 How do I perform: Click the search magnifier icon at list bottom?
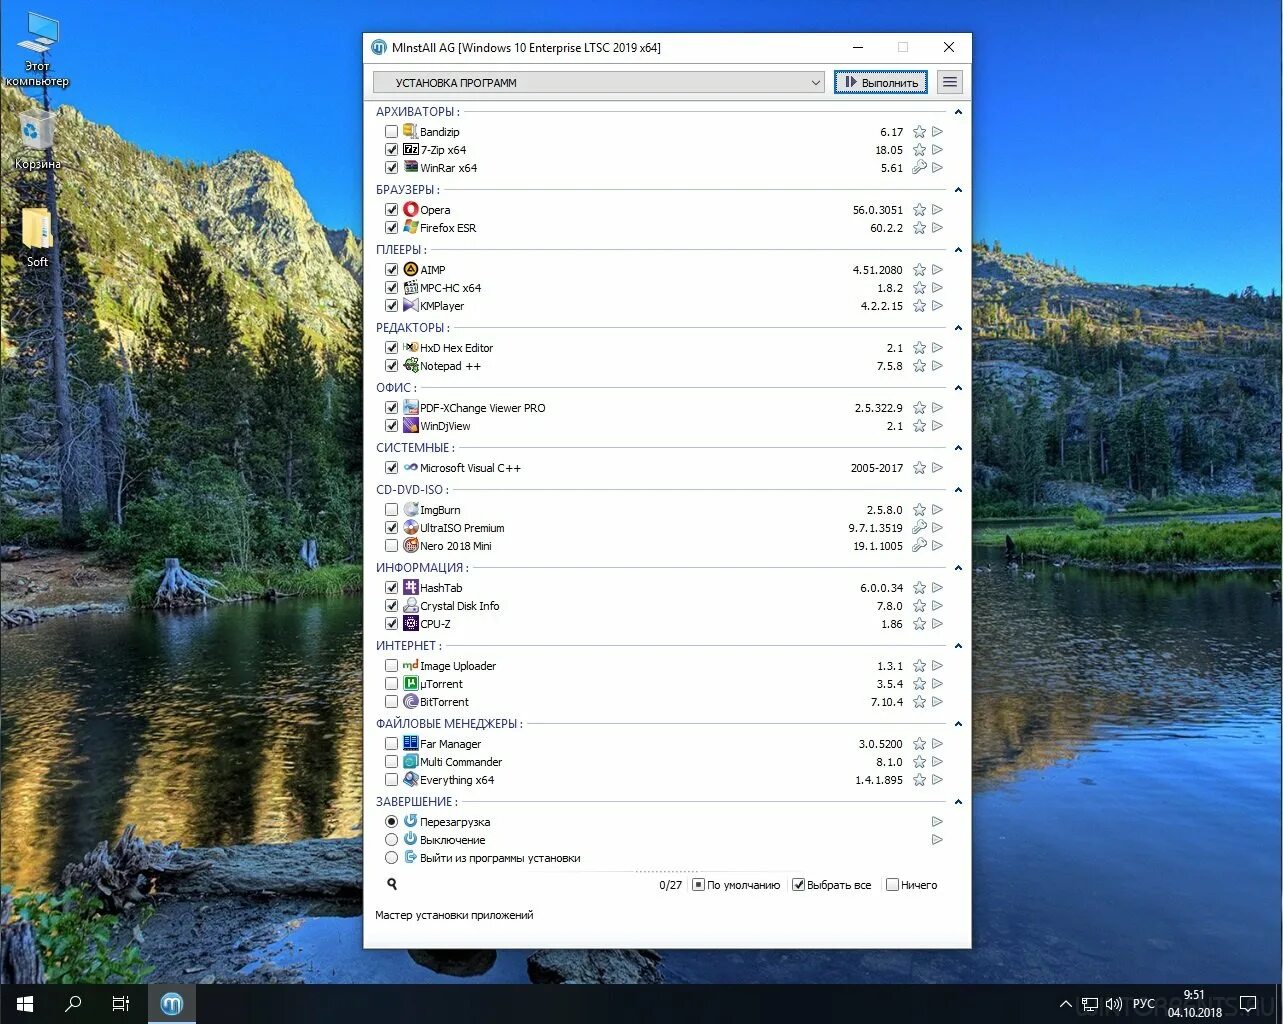coord(392,884)
